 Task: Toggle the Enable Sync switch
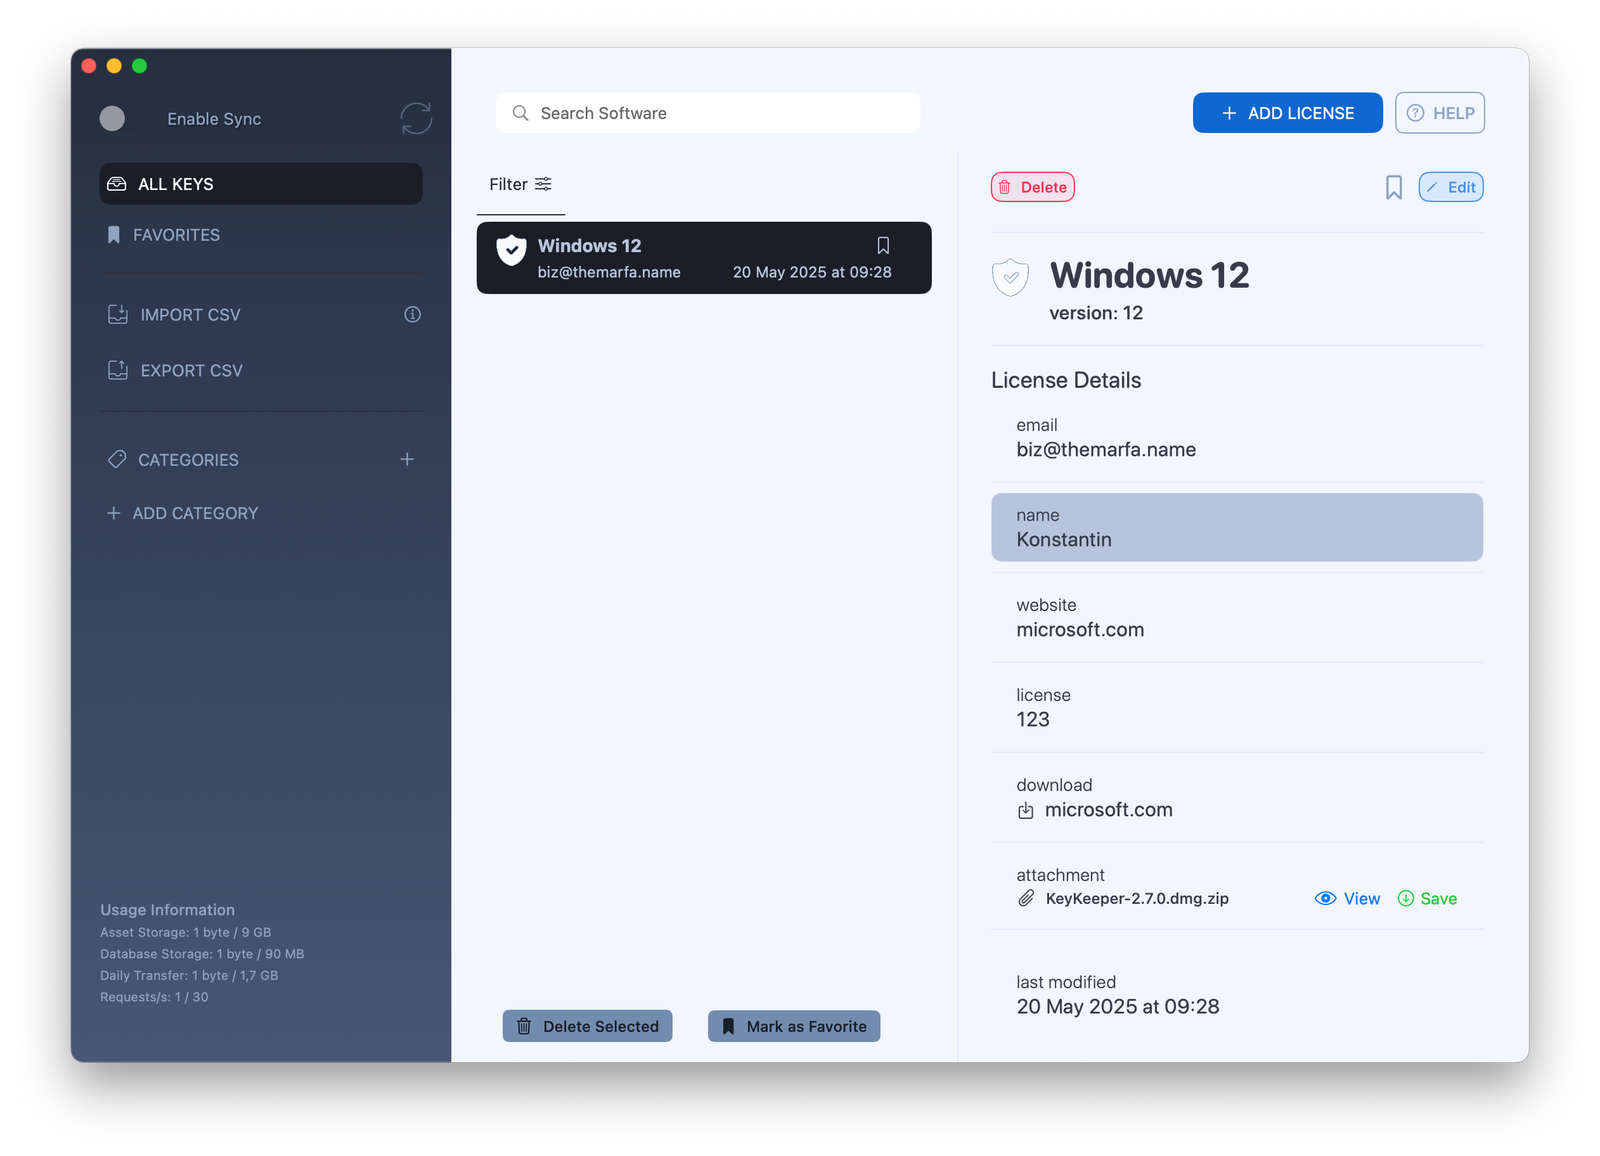113,118
